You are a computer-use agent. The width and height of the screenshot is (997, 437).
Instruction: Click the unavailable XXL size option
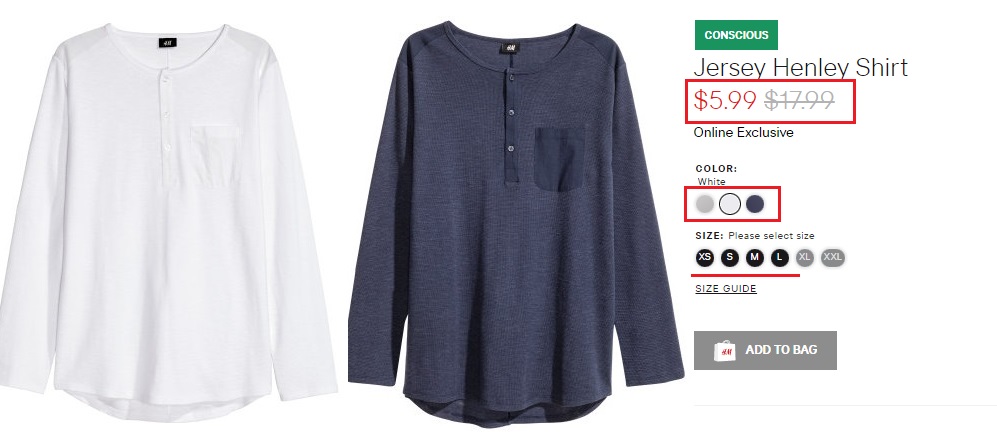[832, 258]
